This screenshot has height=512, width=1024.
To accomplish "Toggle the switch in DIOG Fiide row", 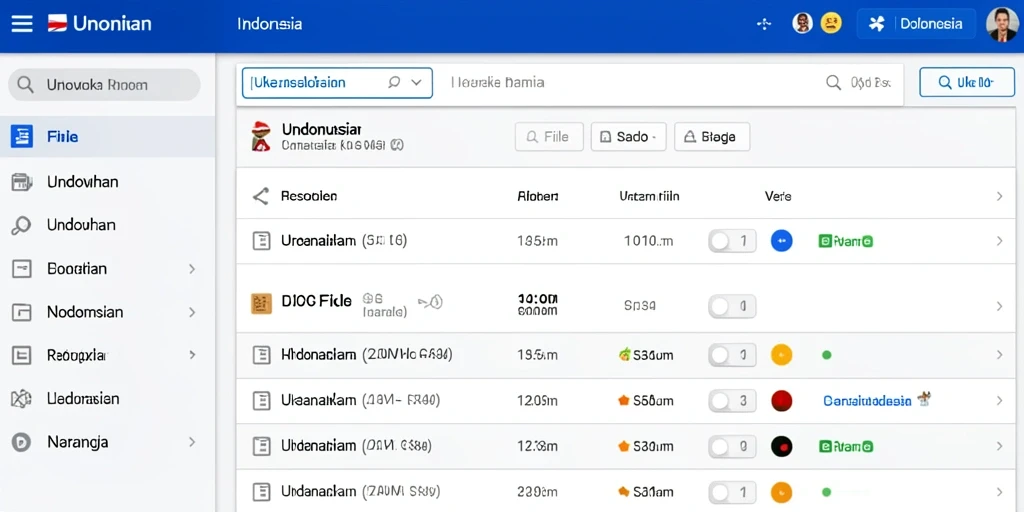I will 732,306.
